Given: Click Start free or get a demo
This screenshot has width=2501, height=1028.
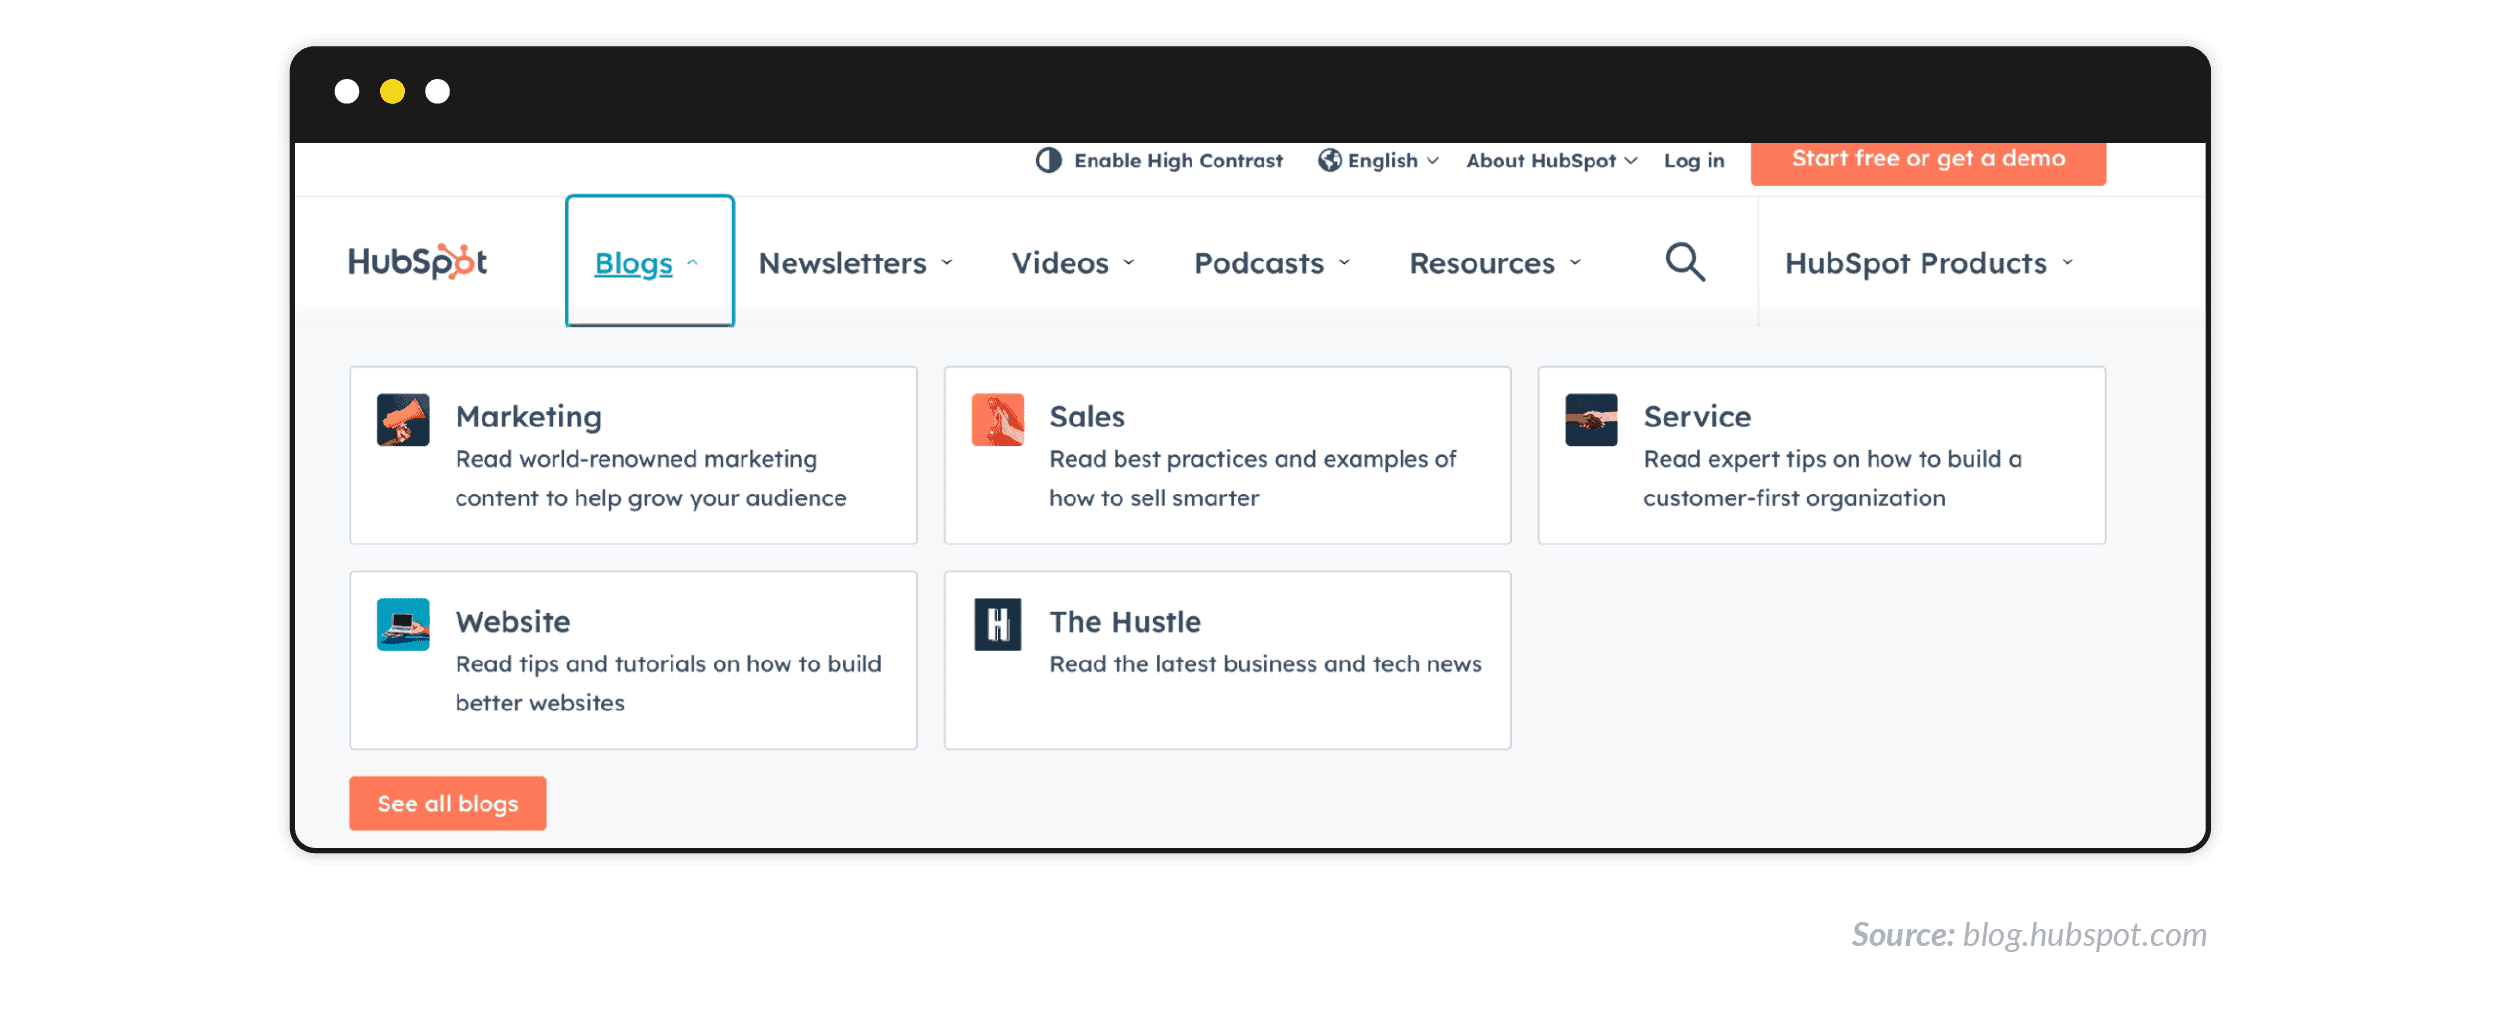Looking at the screenshot, I should point(1928,162).
